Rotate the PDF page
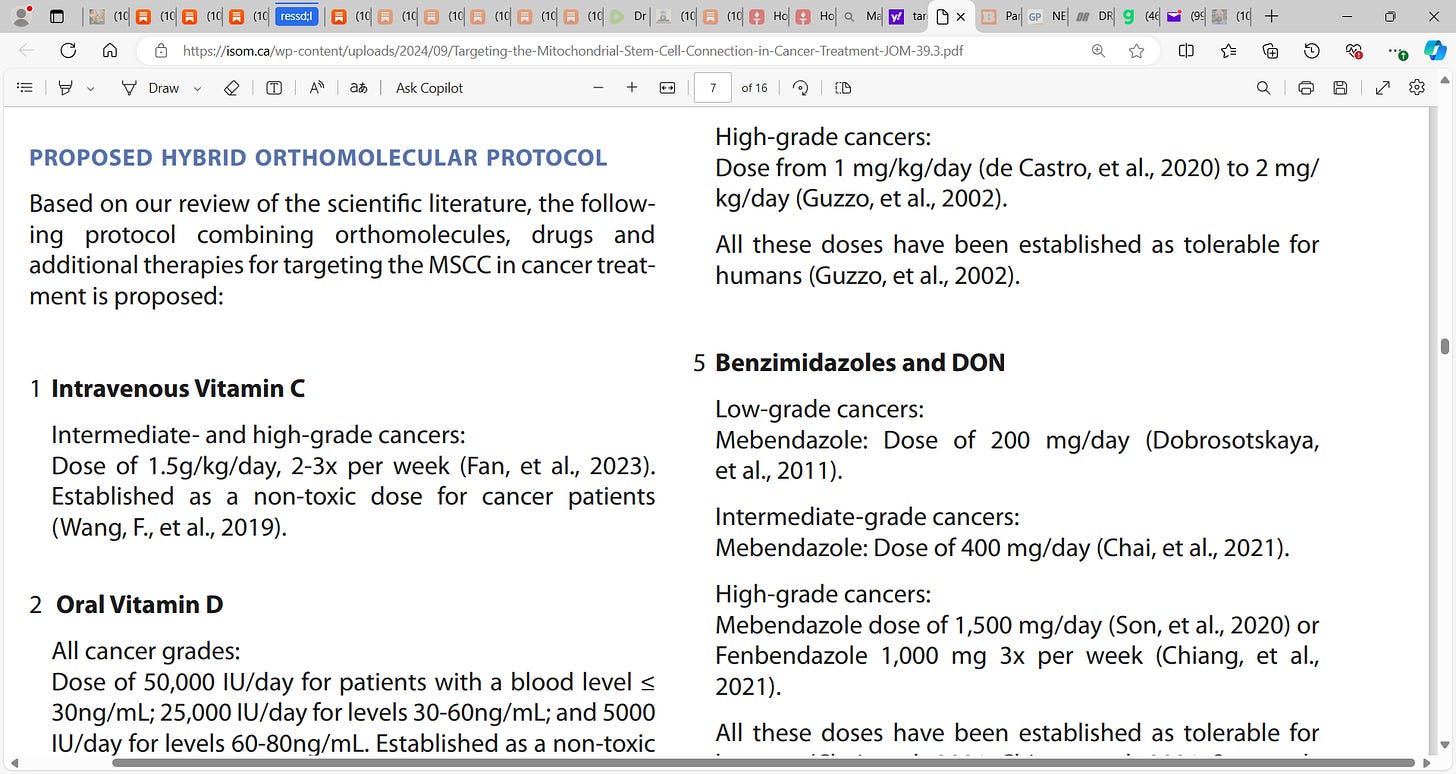 pos(800,88)
